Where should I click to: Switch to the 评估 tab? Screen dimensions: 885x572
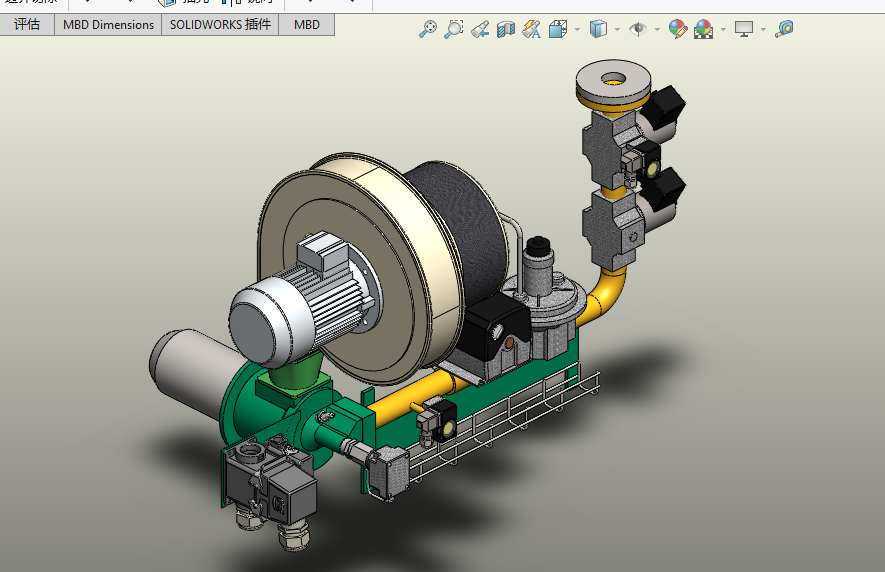[27, 24]
